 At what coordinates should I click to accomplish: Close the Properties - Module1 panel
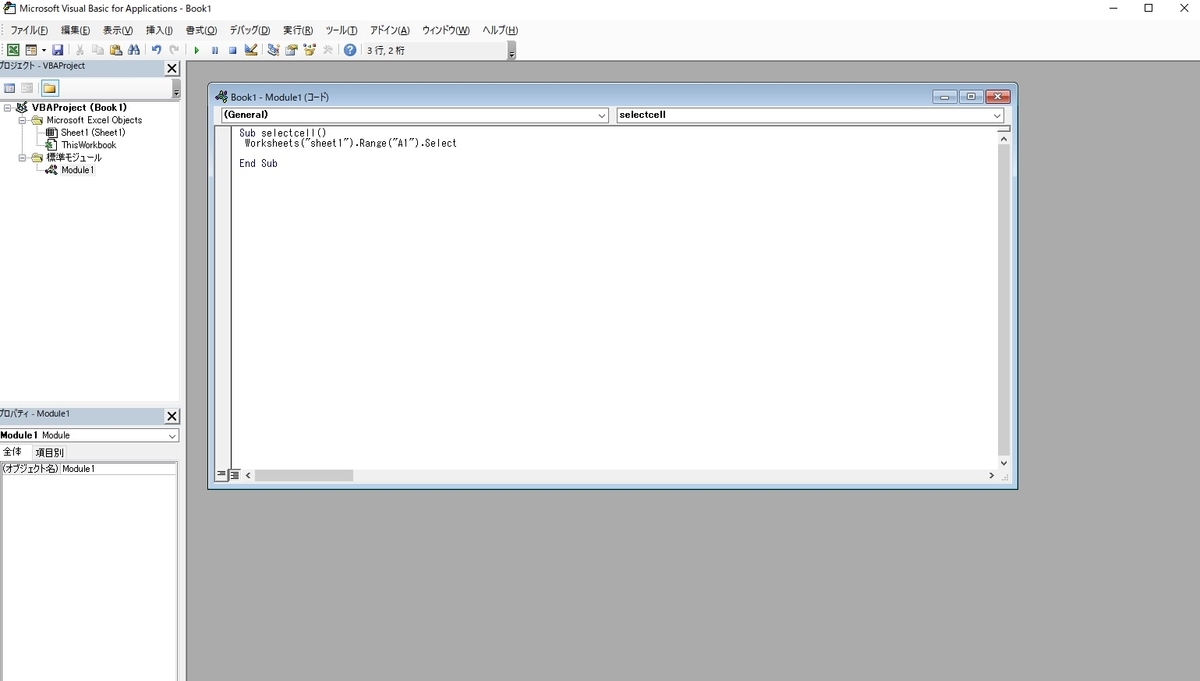pyautogui.click(x=172, y=416)
